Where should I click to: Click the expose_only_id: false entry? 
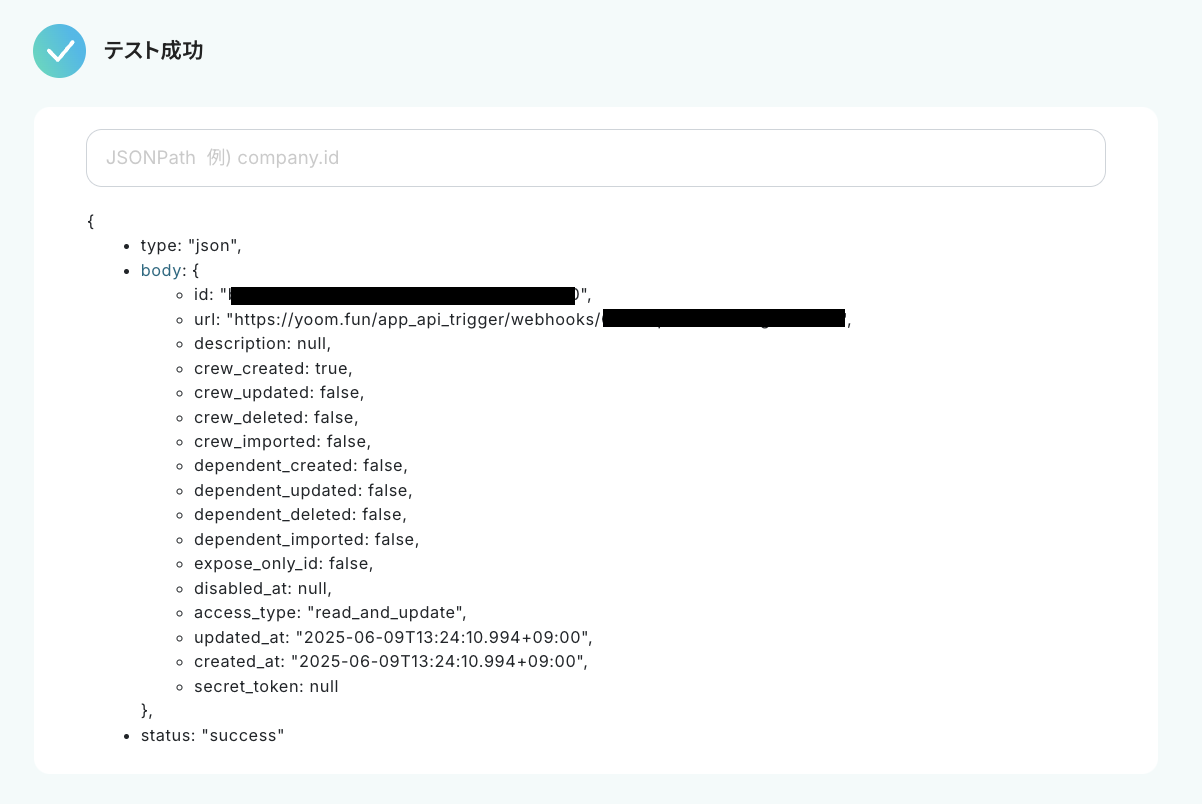(284, 563)
